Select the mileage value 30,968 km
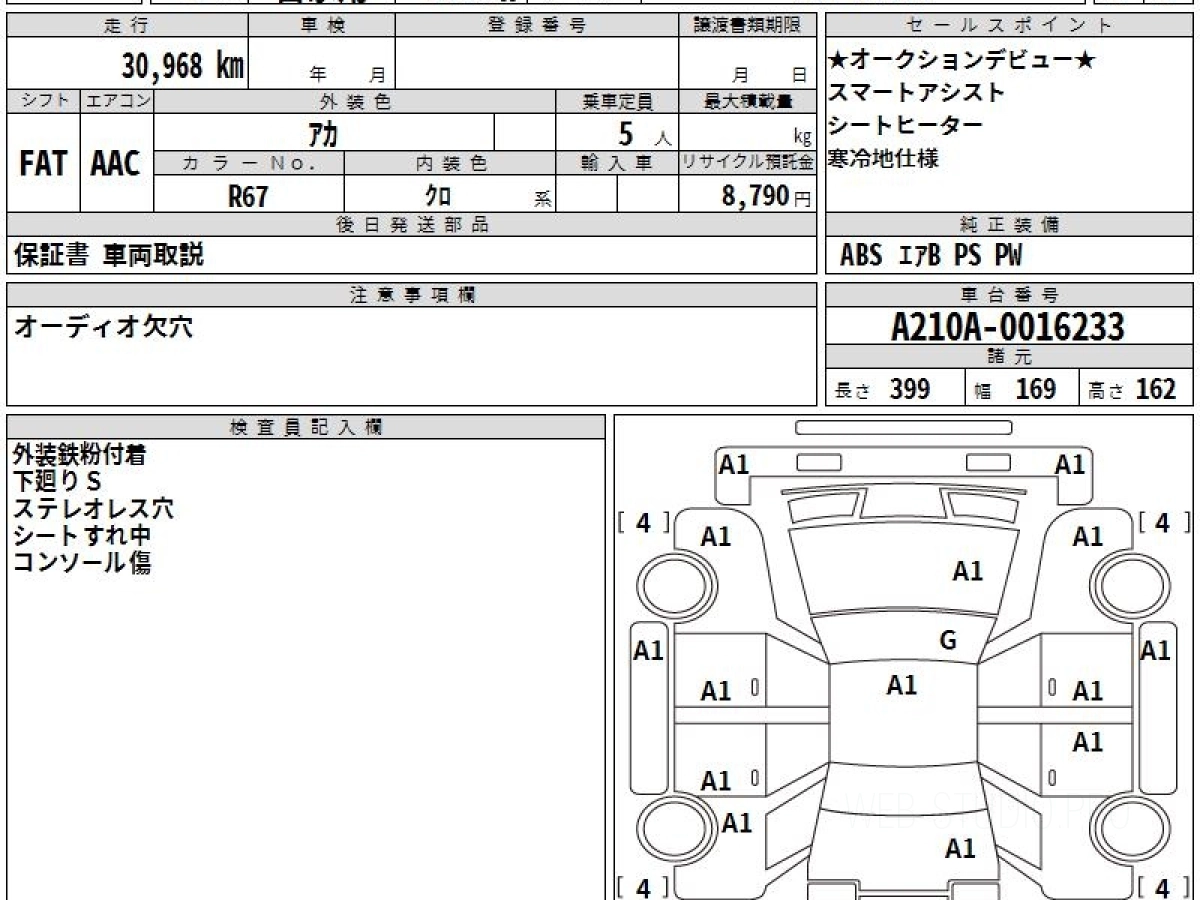This screenshot has height=900, width=1200. 183,66
